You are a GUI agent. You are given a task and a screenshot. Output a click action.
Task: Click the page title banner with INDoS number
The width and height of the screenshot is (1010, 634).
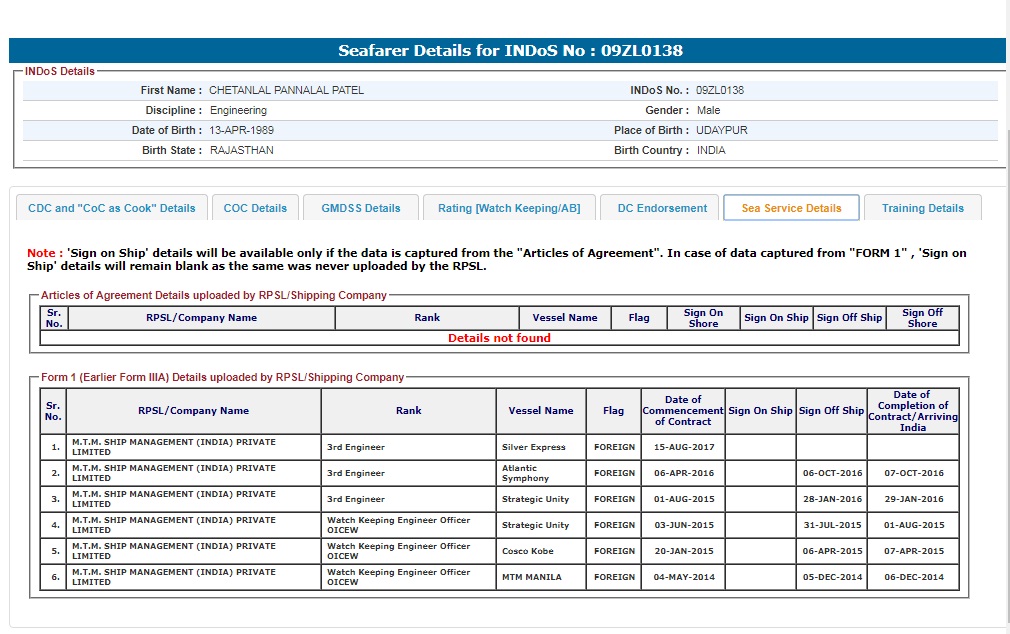click(510, 51)
